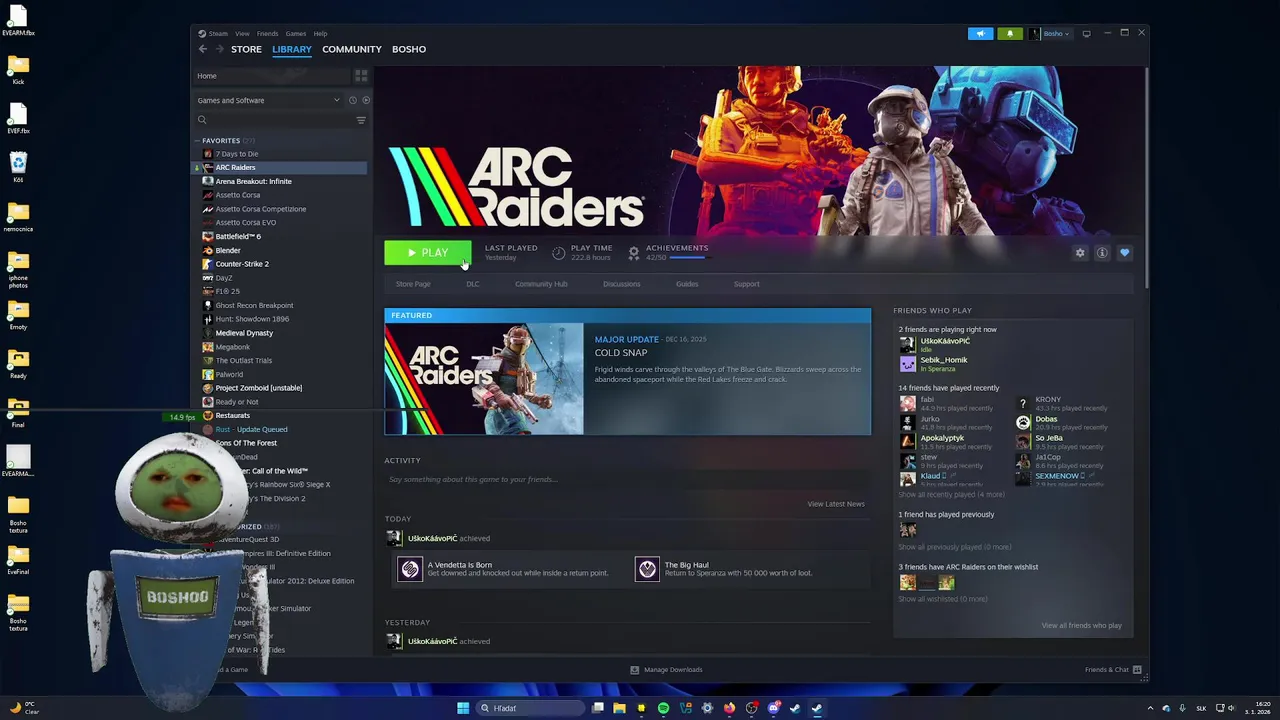Expand show all wishlisted friends
This screenshot has height=720, width=1280.
click(942, 599)
